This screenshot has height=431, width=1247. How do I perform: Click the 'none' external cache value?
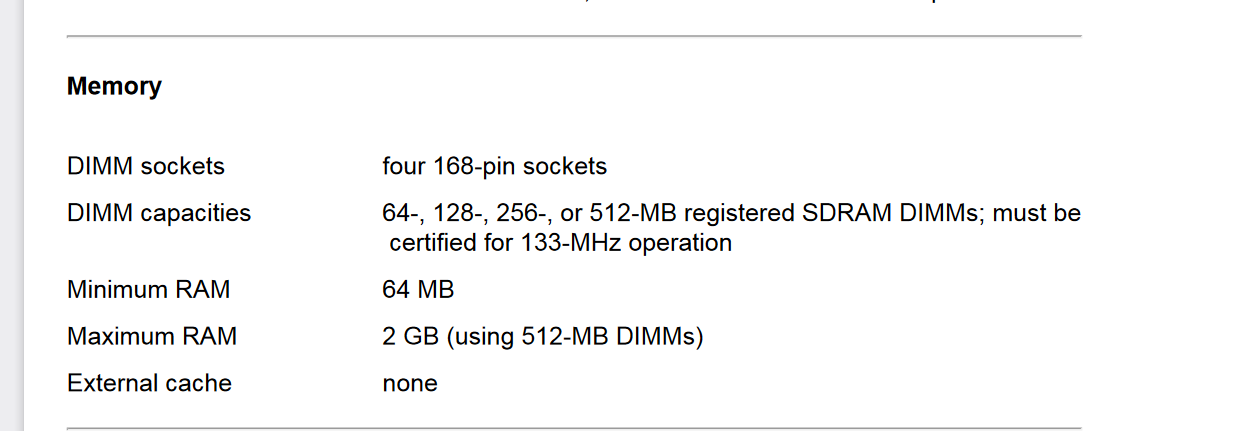[x=410, y=384]
